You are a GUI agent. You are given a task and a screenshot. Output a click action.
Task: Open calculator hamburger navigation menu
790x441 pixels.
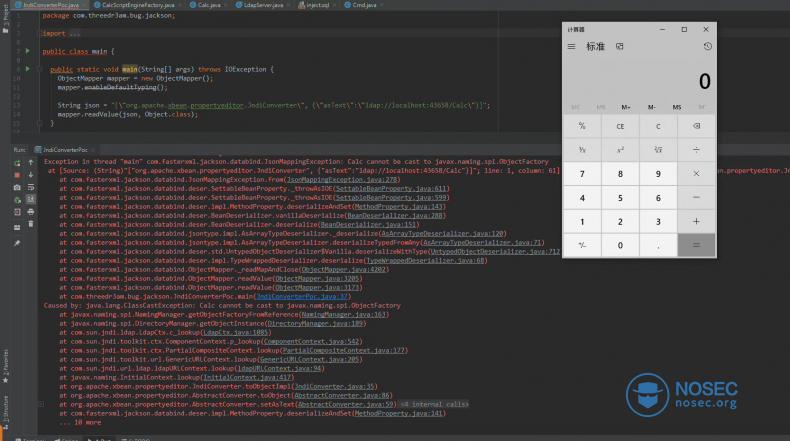coord(571,46)
